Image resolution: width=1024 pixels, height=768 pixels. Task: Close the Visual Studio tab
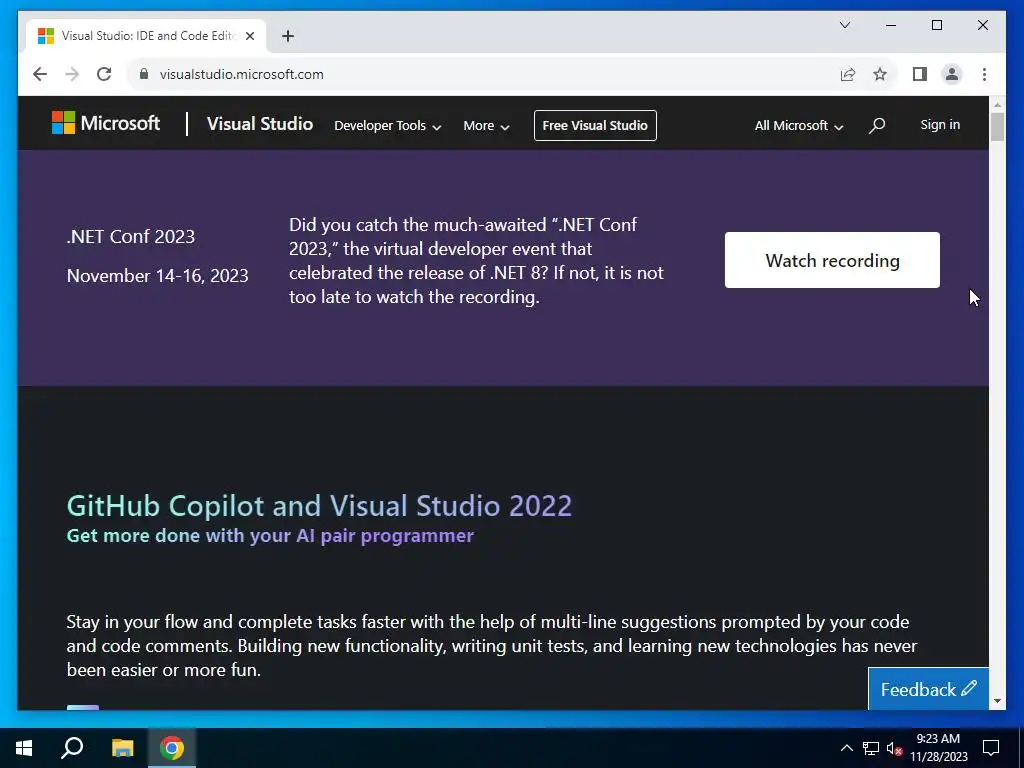pos(249,36)
